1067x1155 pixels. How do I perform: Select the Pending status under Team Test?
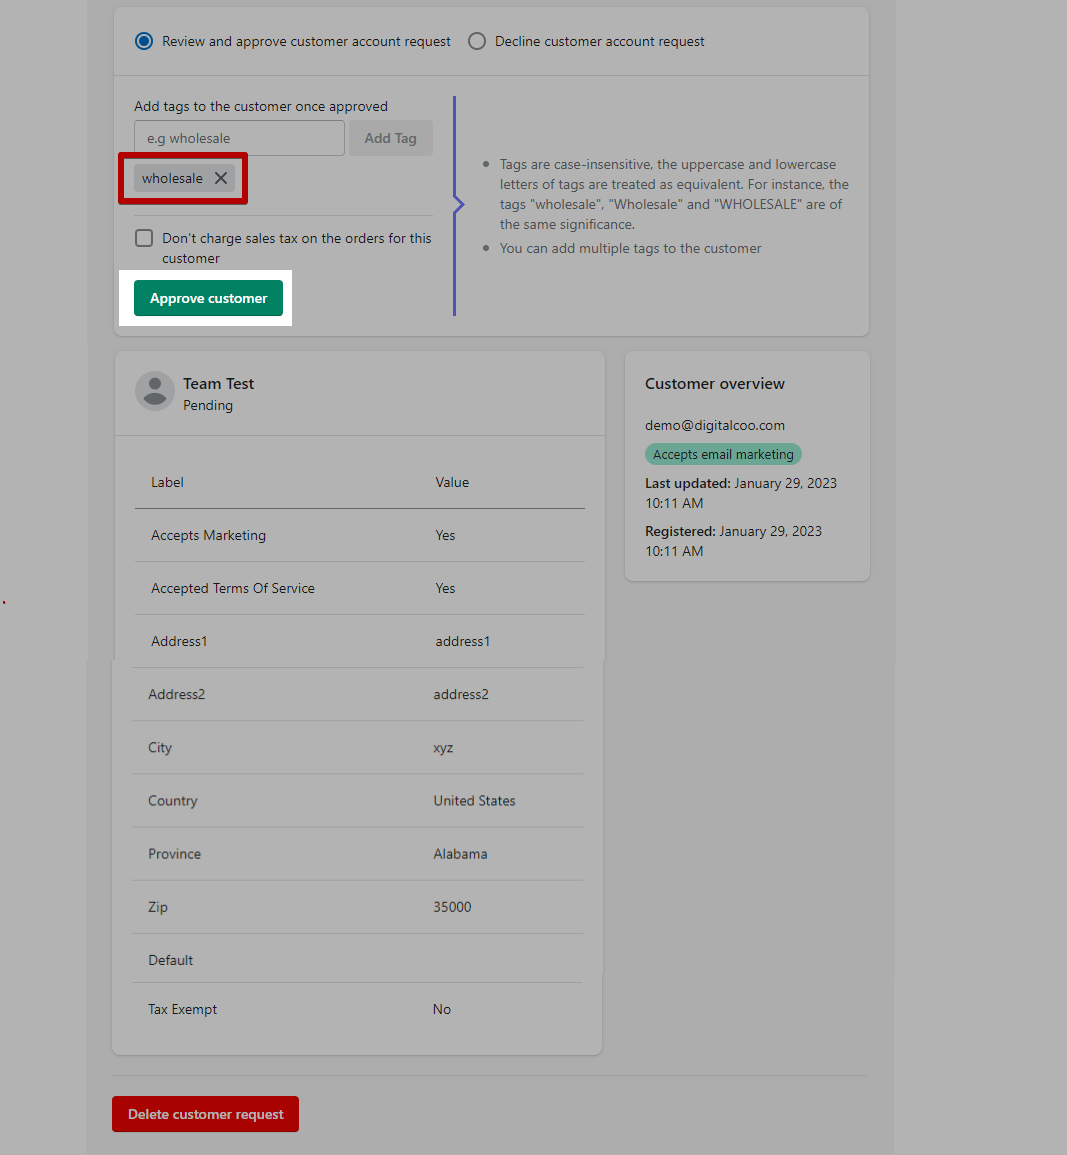[208, 405]
